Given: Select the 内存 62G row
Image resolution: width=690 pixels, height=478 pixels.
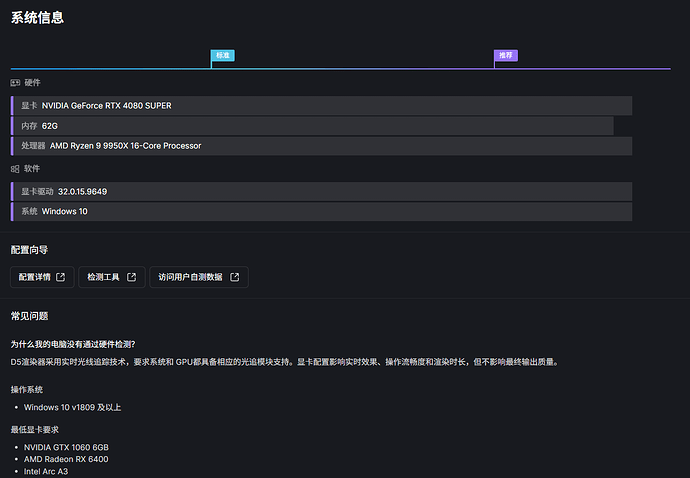Looking at the screenshot, I should point(312,126).
